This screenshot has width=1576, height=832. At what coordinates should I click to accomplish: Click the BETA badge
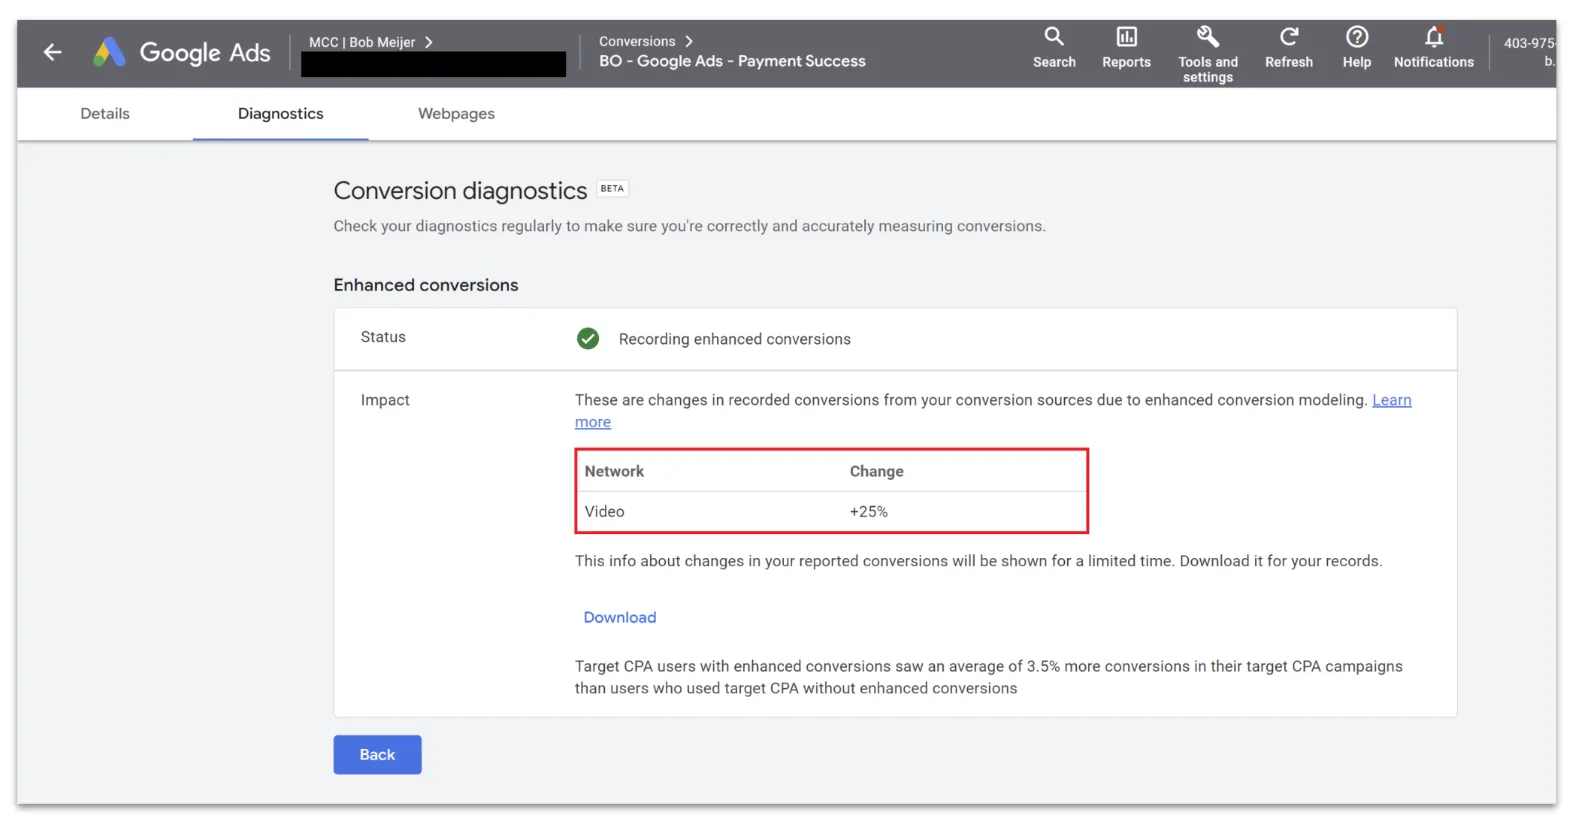[x=612, y=188]
